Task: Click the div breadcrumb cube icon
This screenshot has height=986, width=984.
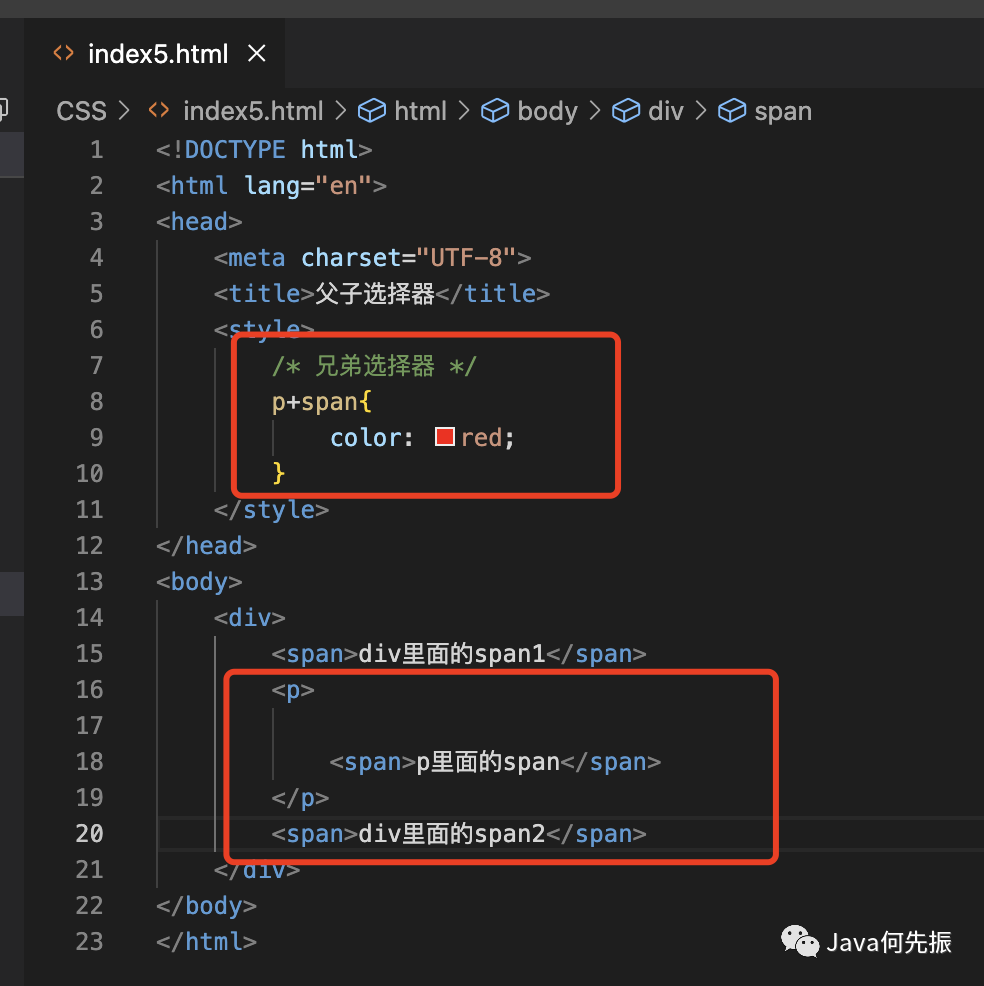Action: (x=626, y=111)
